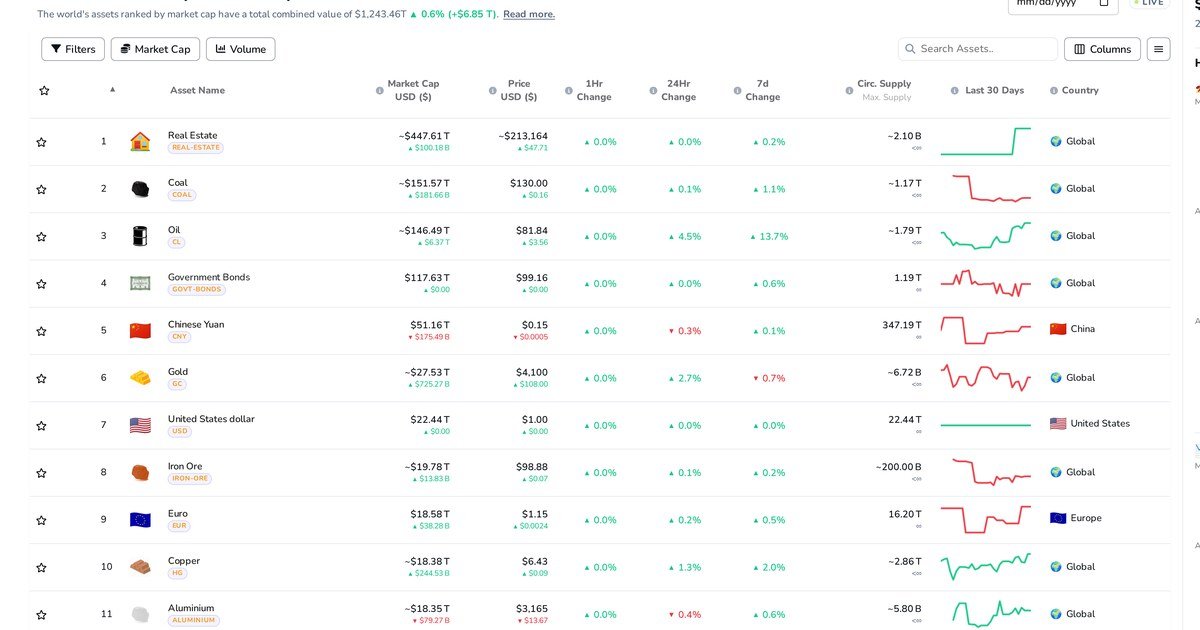
Task: Sort table by Market Cap USD header
Action: (x=413, y=91)
